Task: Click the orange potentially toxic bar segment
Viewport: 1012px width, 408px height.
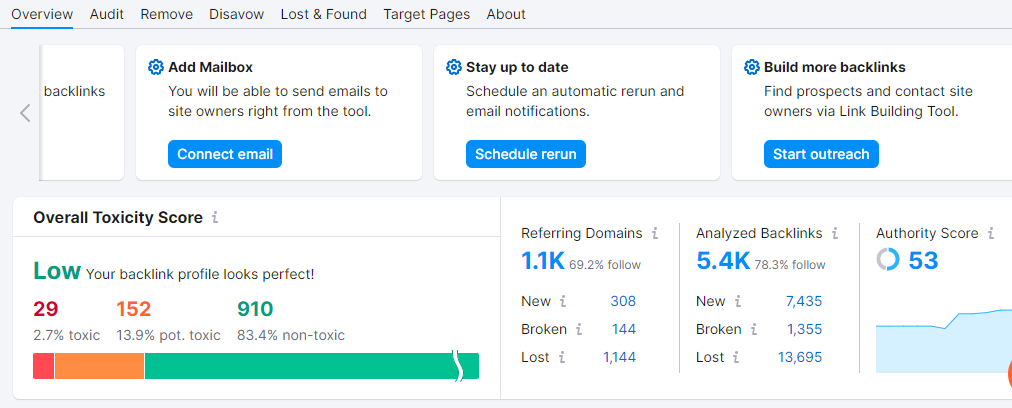Action: 99,366
